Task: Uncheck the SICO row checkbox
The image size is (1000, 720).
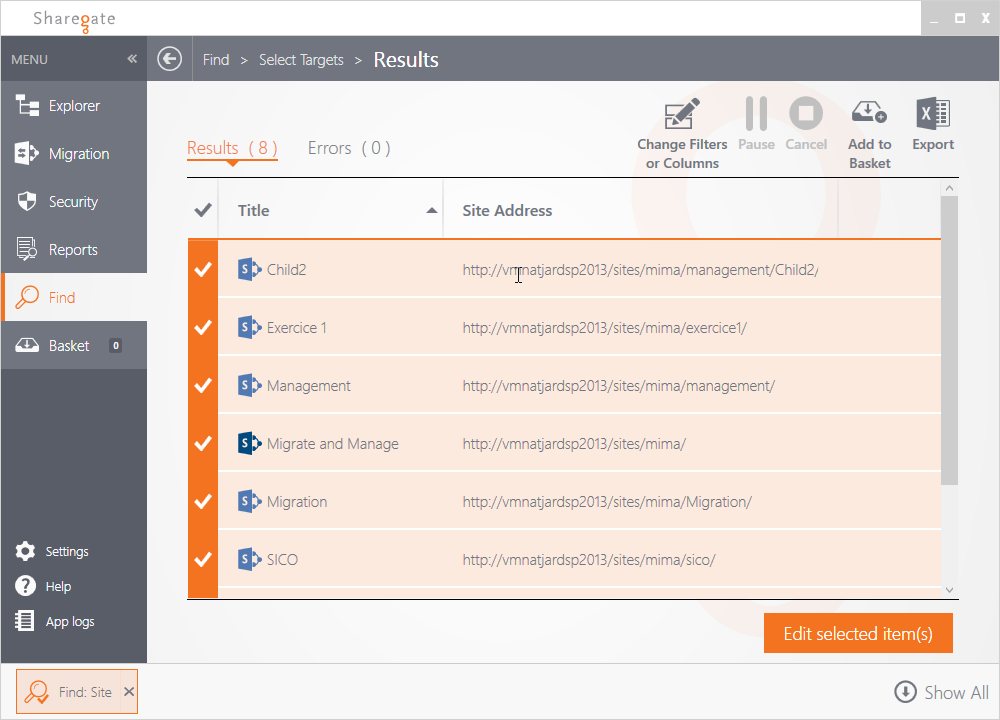Action: pyautogui.click(x=203, y=560)
